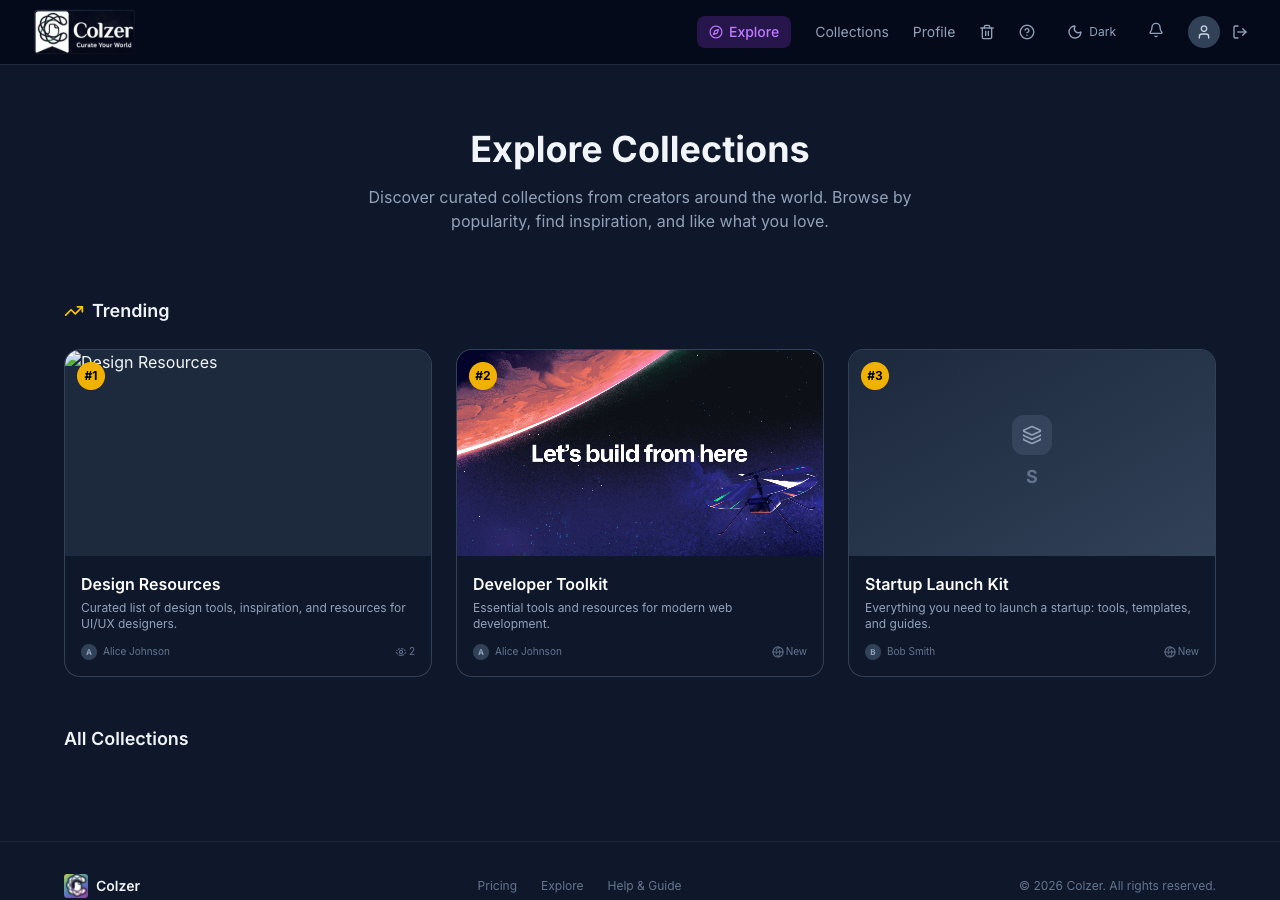
Task: Click the help question mark icon
Action: (x=1026, y=31)
